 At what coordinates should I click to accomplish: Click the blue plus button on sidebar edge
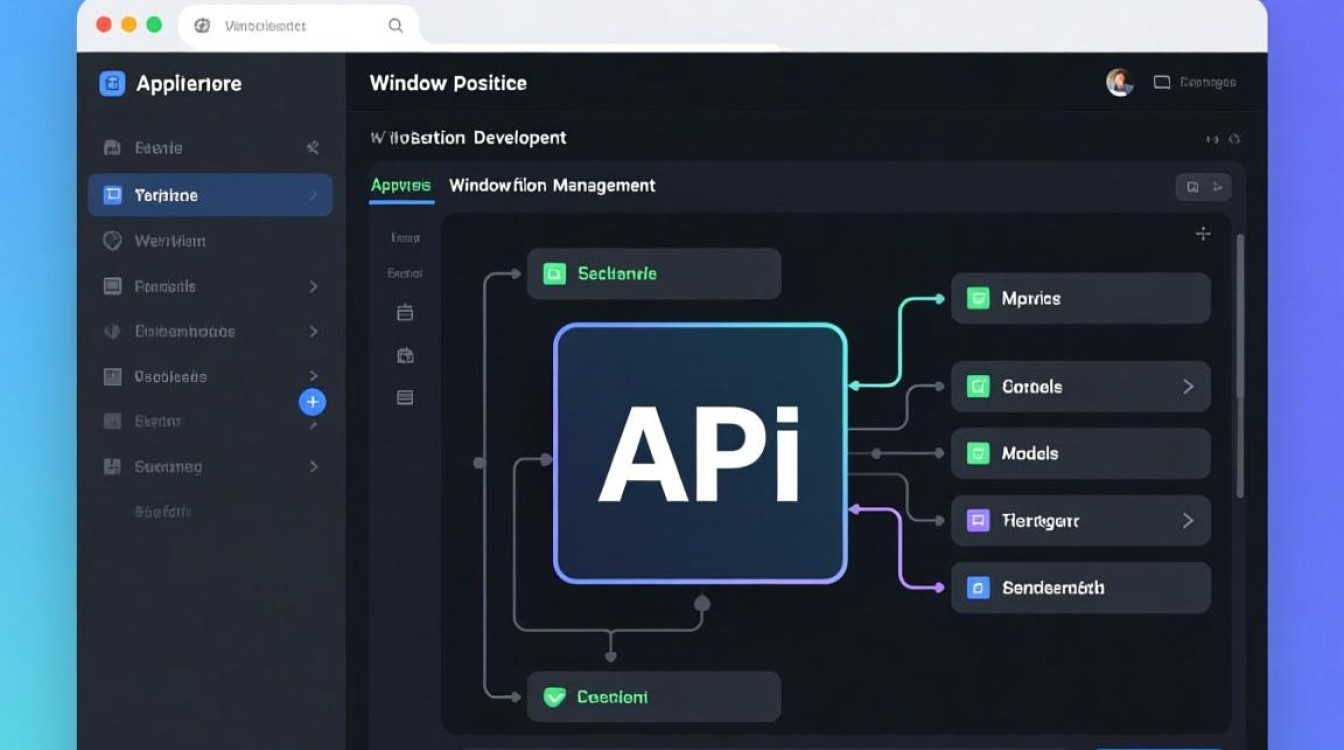(312, 402)
